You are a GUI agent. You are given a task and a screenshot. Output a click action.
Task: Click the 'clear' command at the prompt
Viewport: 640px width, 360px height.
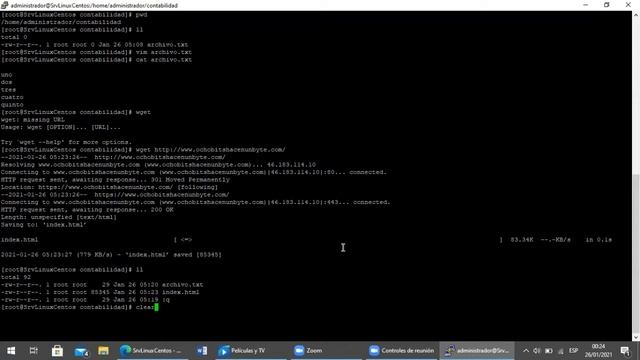pyautogui.click(x=144, y=307)
